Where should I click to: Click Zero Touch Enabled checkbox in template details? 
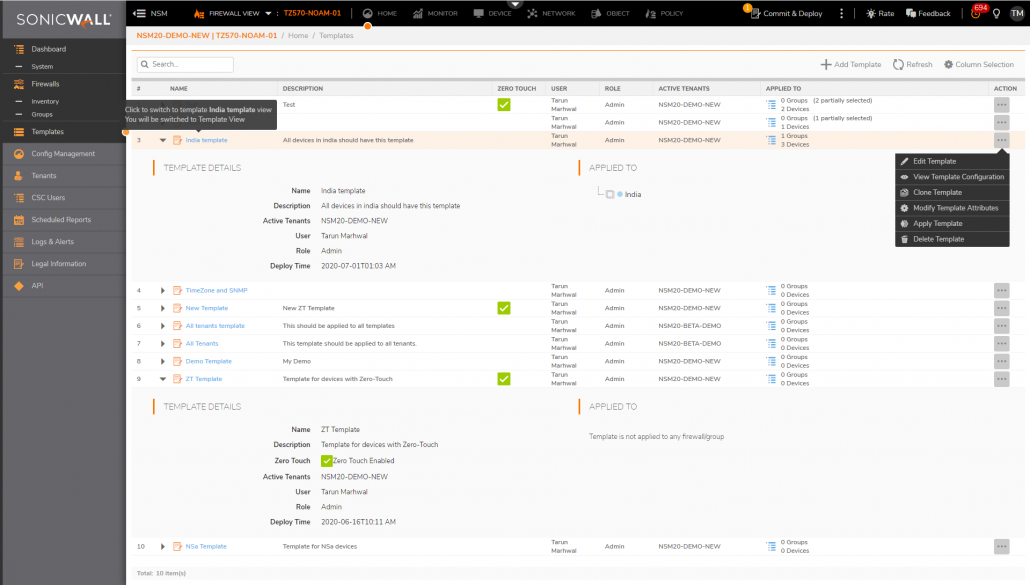pyautogui.click(x=326, y=461)
